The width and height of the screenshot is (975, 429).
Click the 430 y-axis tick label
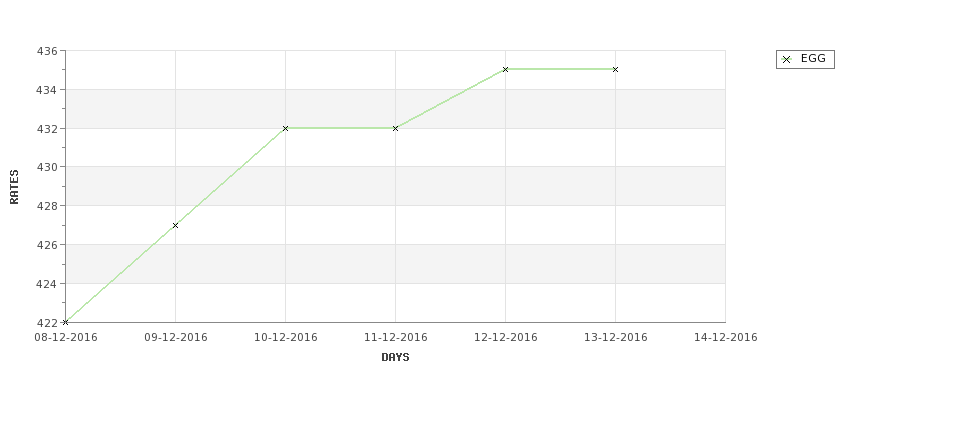(47, 167)
